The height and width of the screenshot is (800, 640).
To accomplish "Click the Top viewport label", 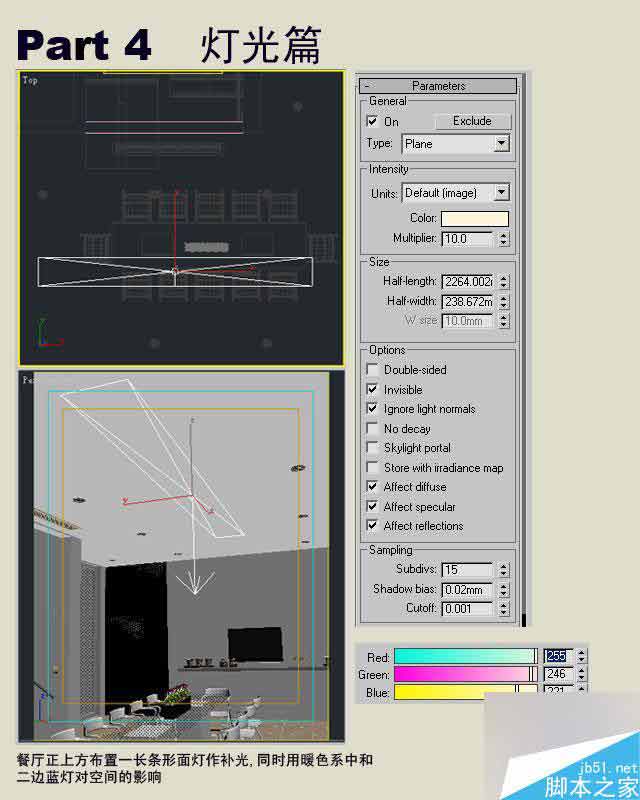I will 30,80.
